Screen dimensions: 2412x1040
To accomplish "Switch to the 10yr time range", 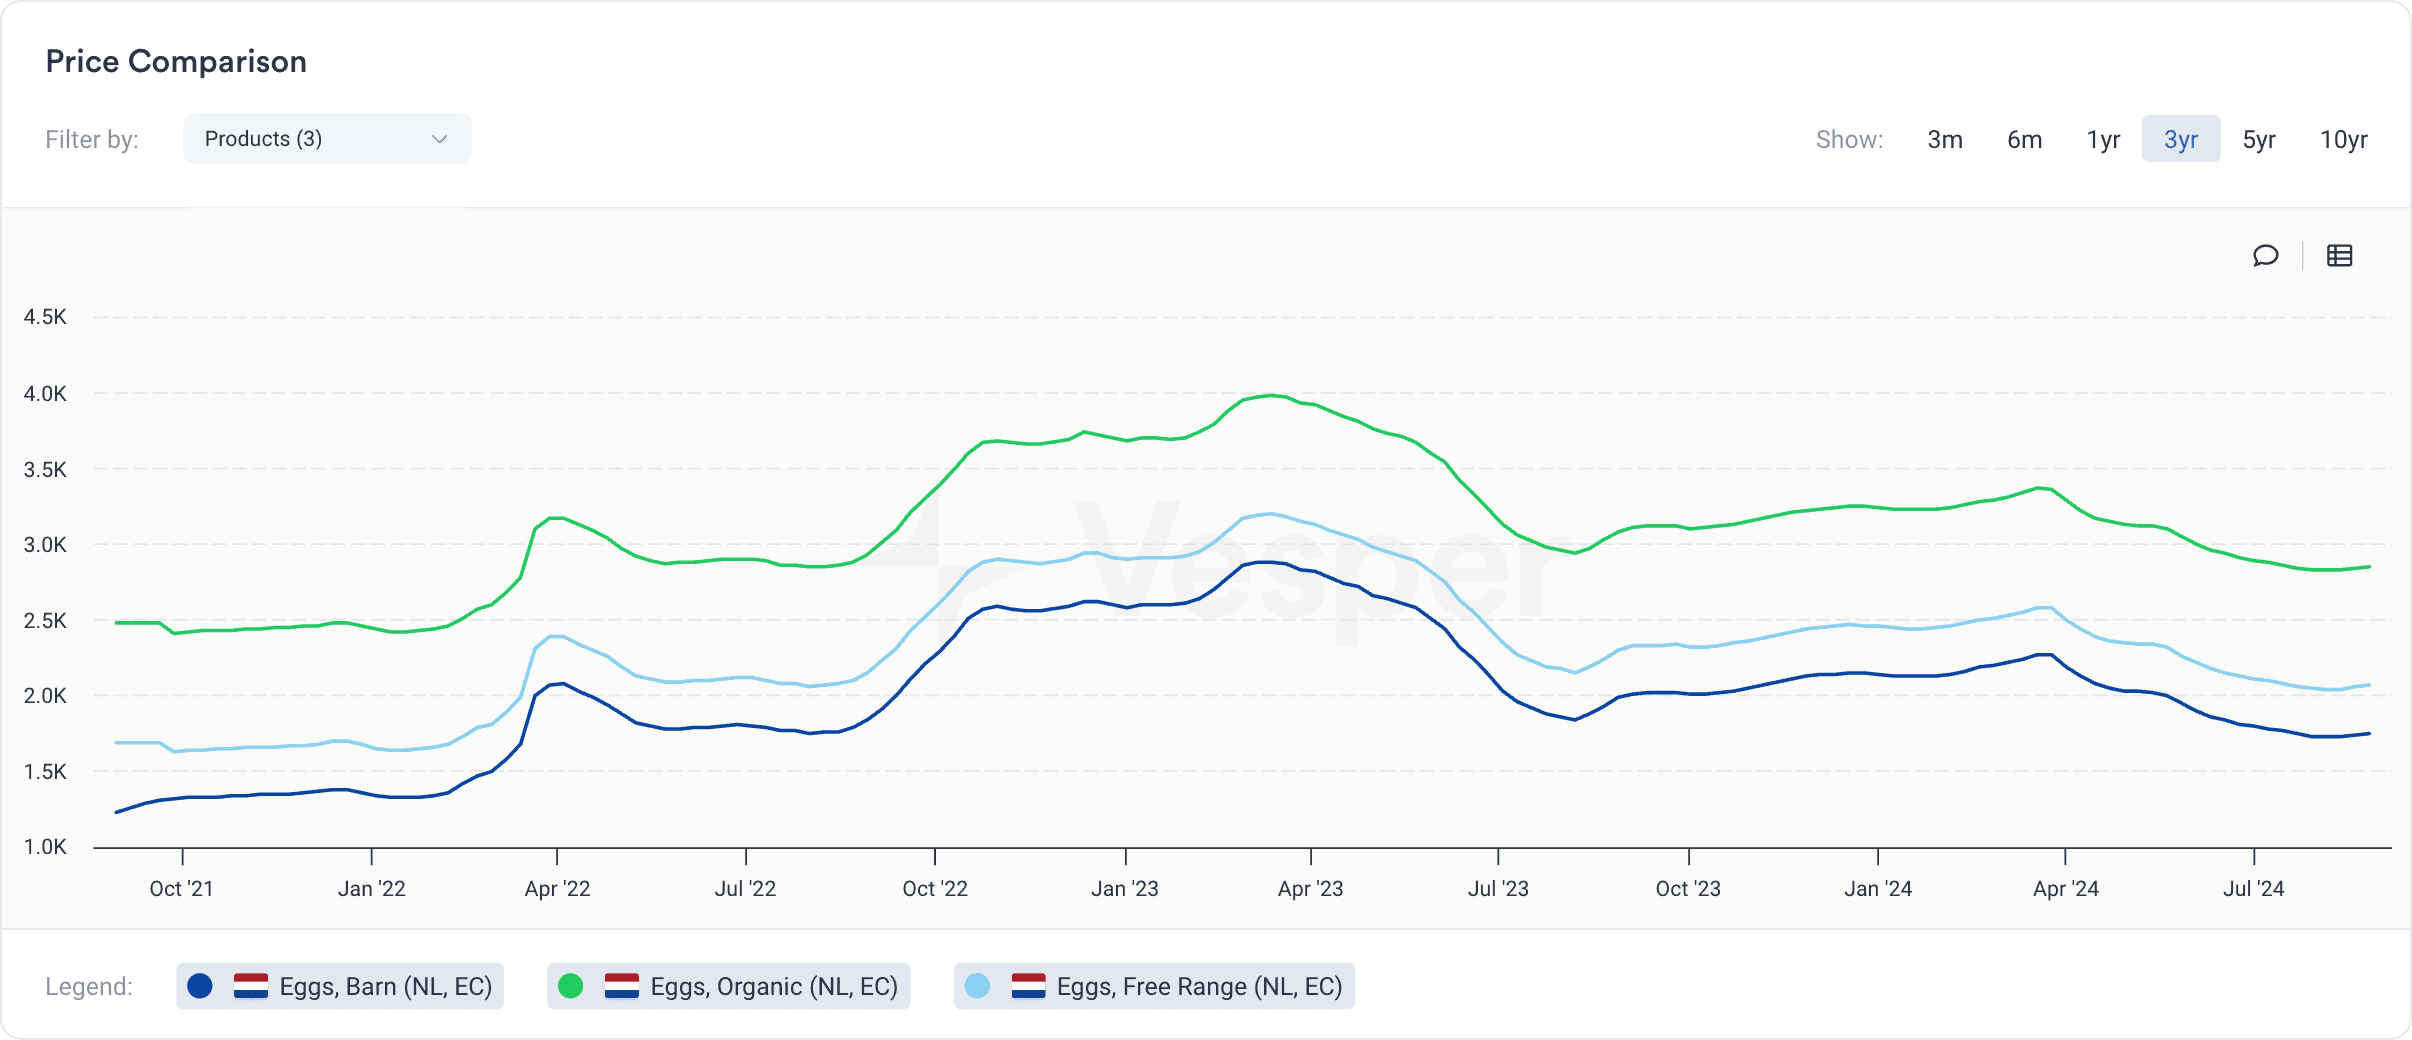I will [2344, 139].
